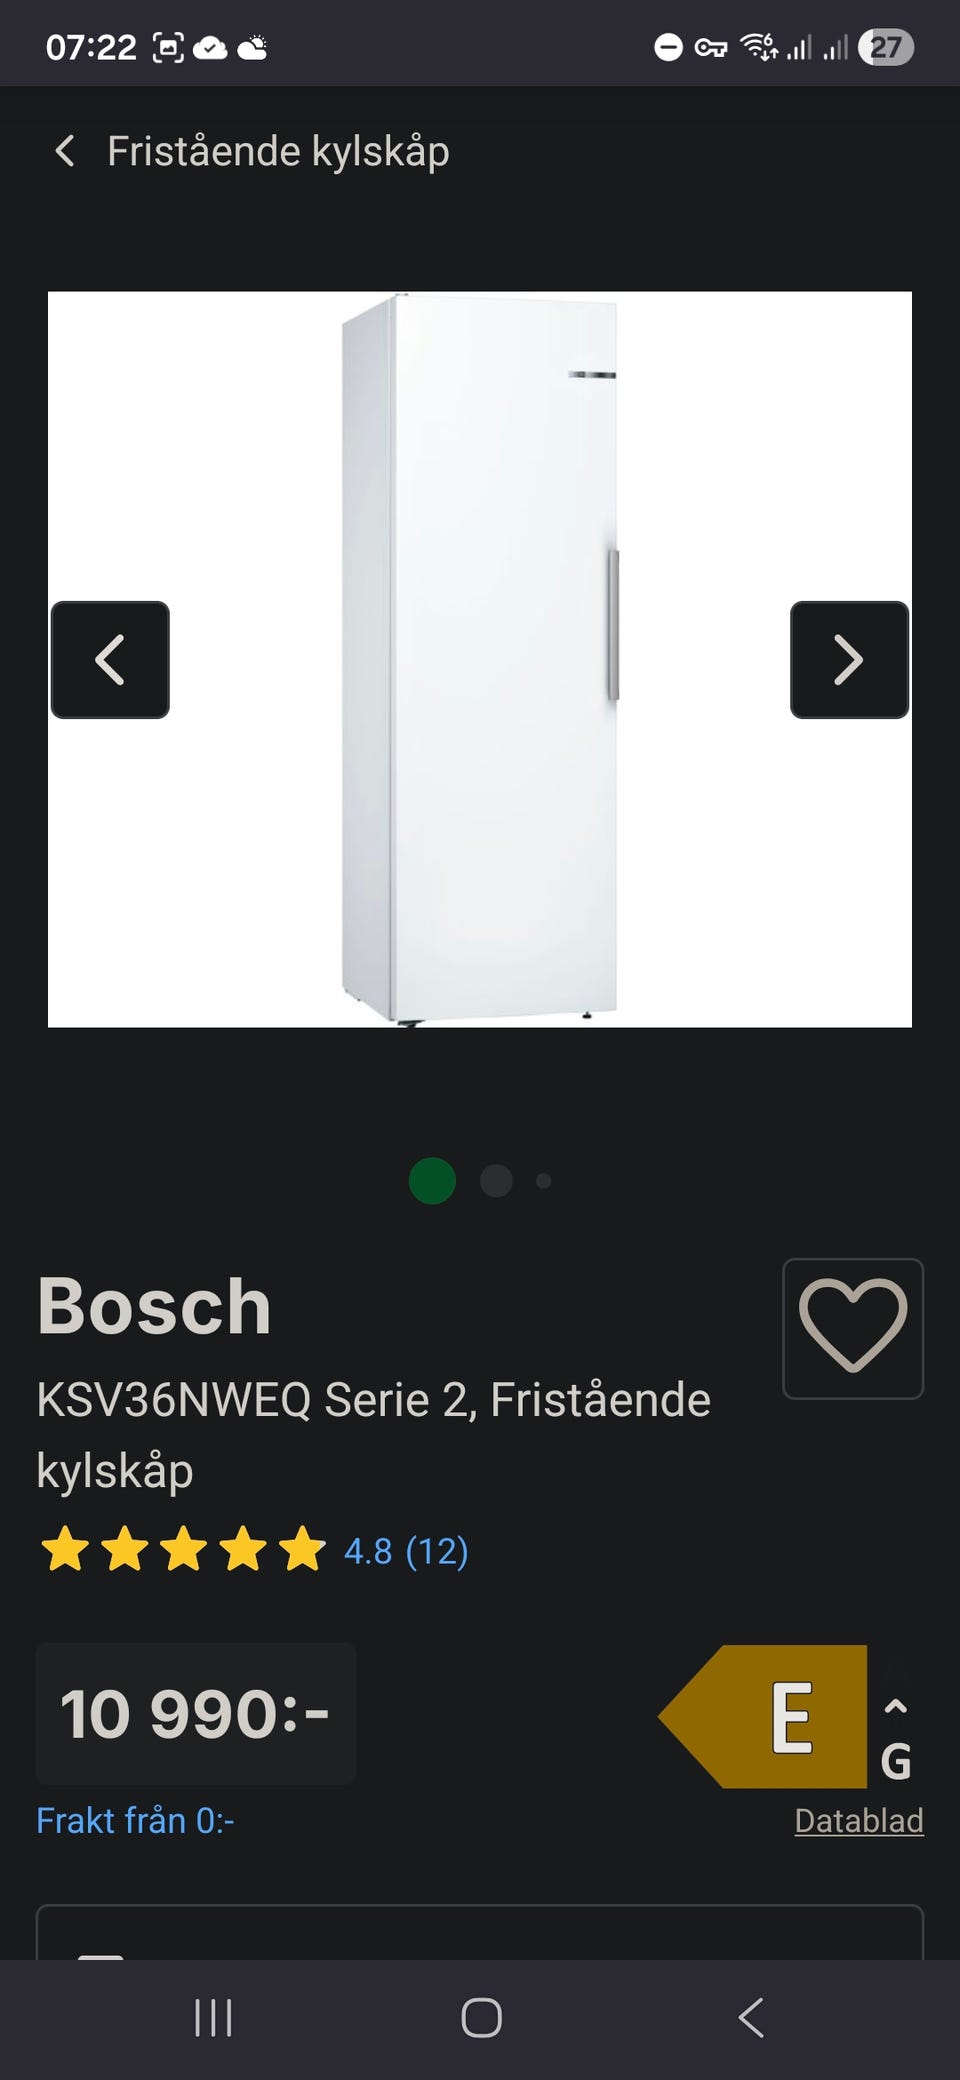Tap the 10 990:- price box

(x=196, y=1714)
